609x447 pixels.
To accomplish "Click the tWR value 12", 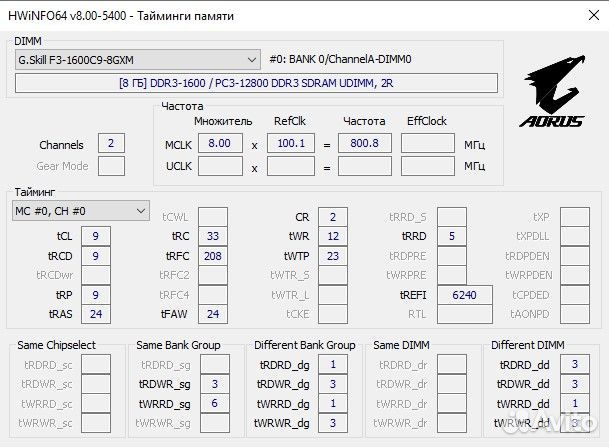I will [333, 236].
